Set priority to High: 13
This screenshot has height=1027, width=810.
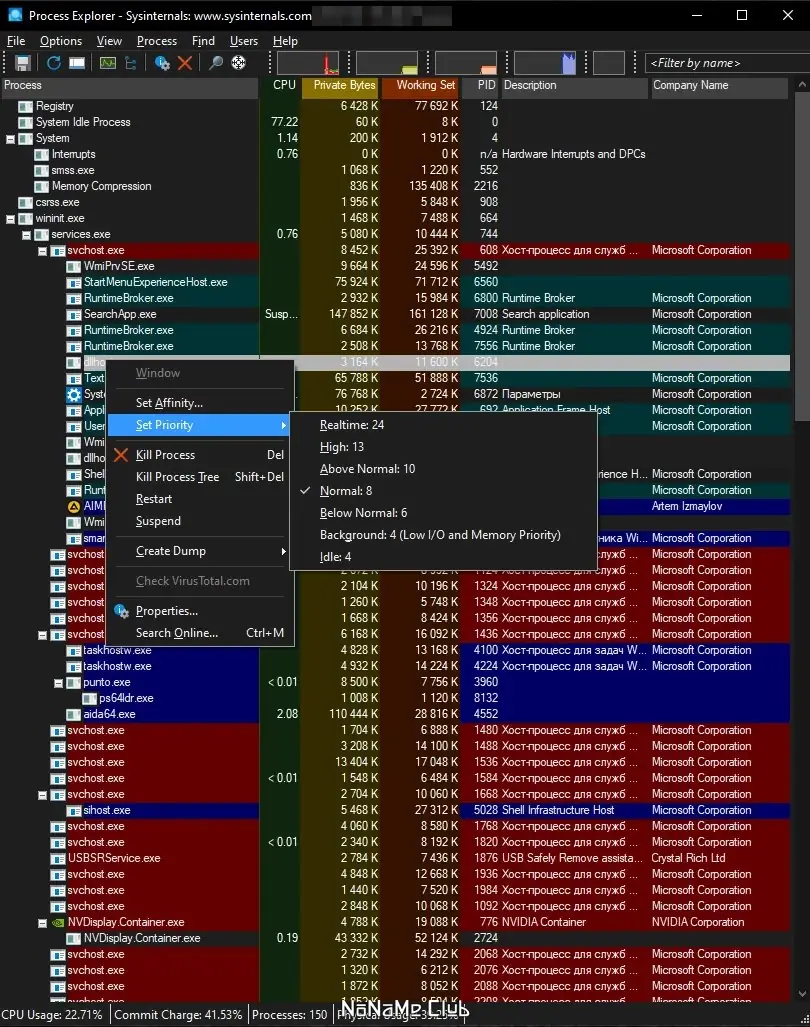click(443, 447)
